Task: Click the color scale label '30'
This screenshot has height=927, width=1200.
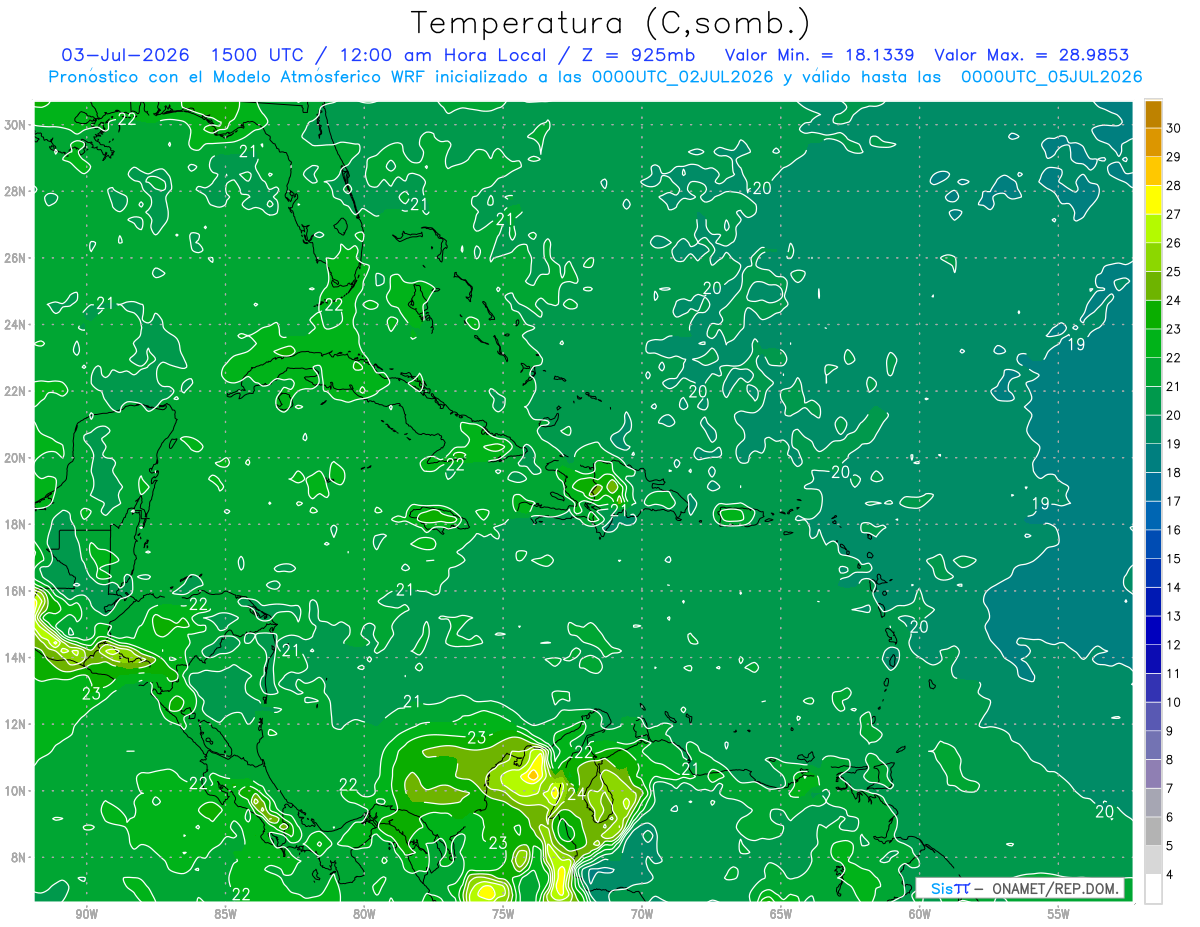Action: [1174, 127]
